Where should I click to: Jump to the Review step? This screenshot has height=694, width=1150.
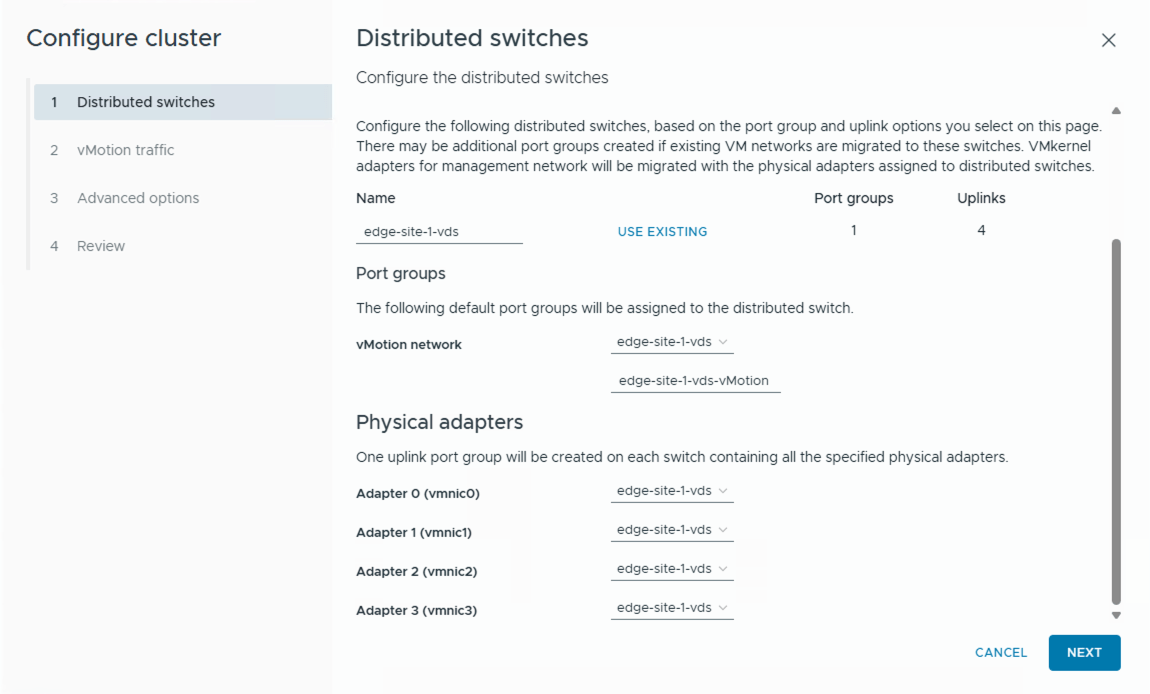tap(100, 245)
